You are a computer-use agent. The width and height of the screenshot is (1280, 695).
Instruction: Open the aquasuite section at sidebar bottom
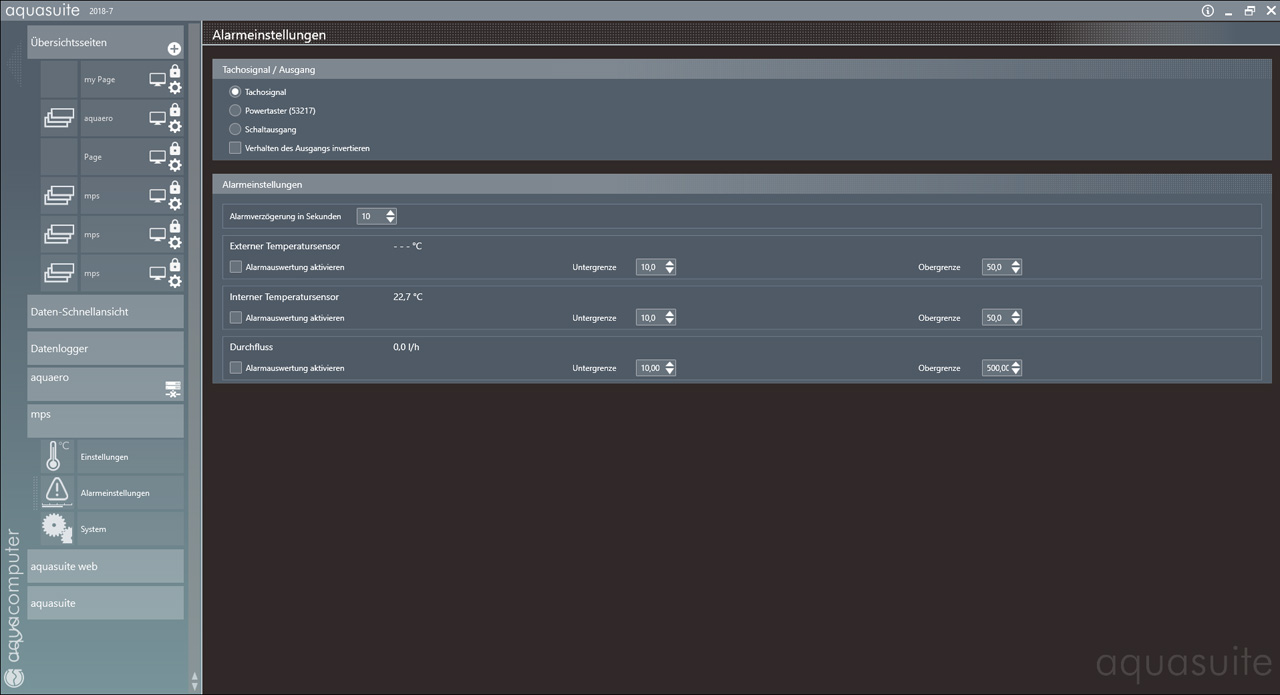click(x=105, y=603)
